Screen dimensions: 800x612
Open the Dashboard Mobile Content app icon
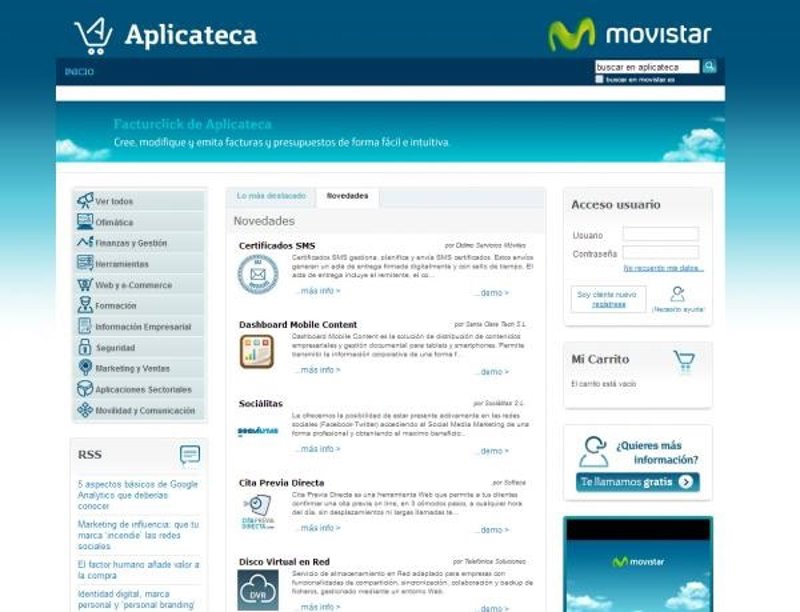point(257,352)
